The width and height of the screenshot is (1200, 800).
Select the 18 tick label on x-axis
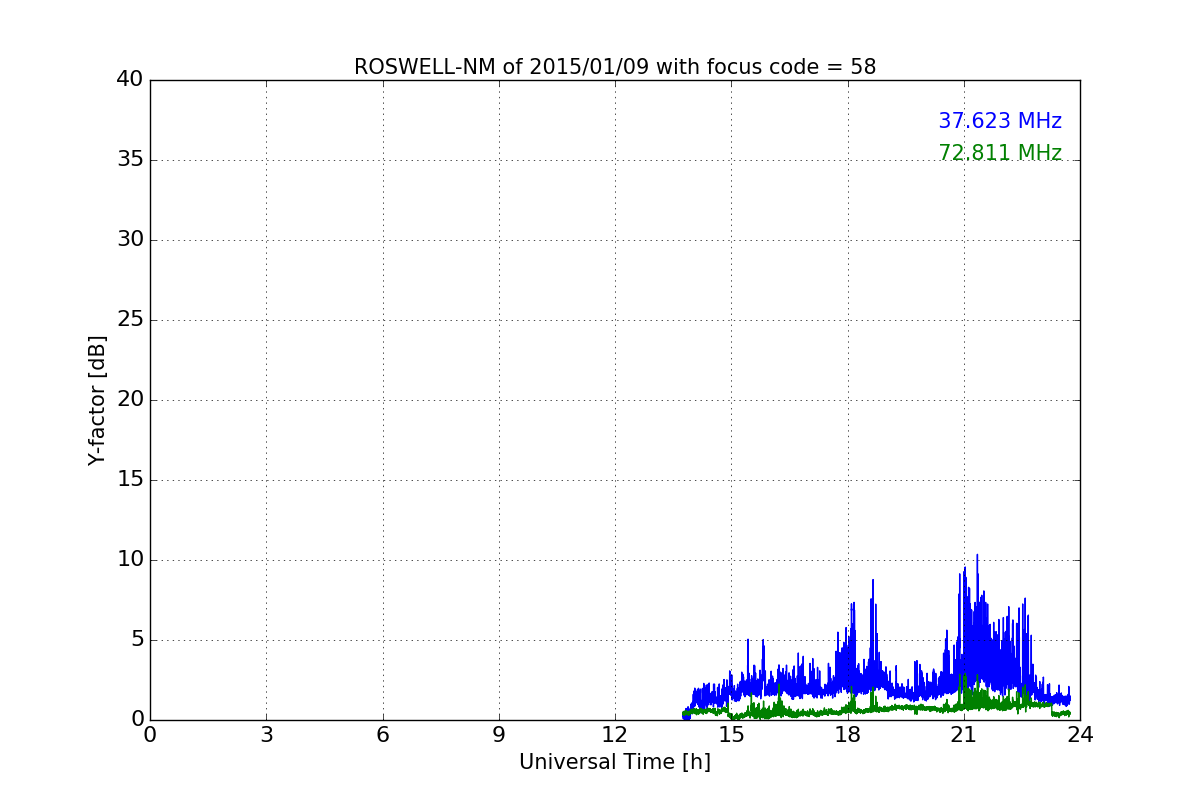coord(847,735)
